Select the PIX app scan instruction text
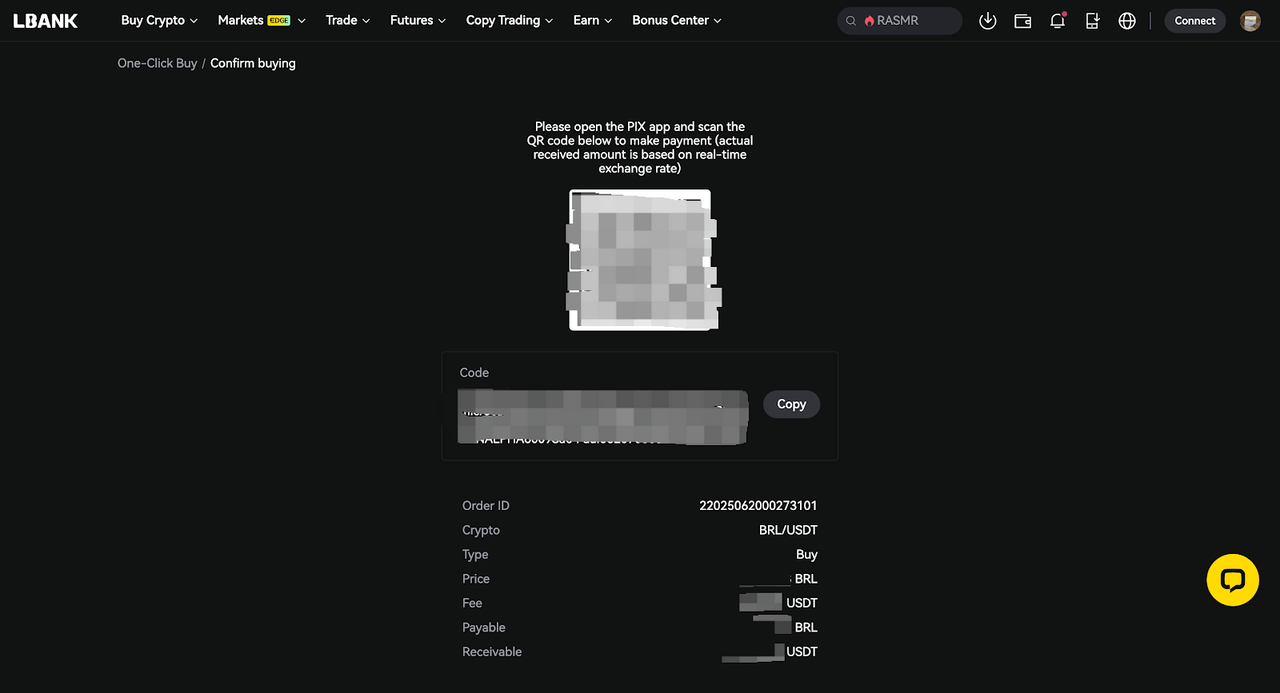 [640, 148]
